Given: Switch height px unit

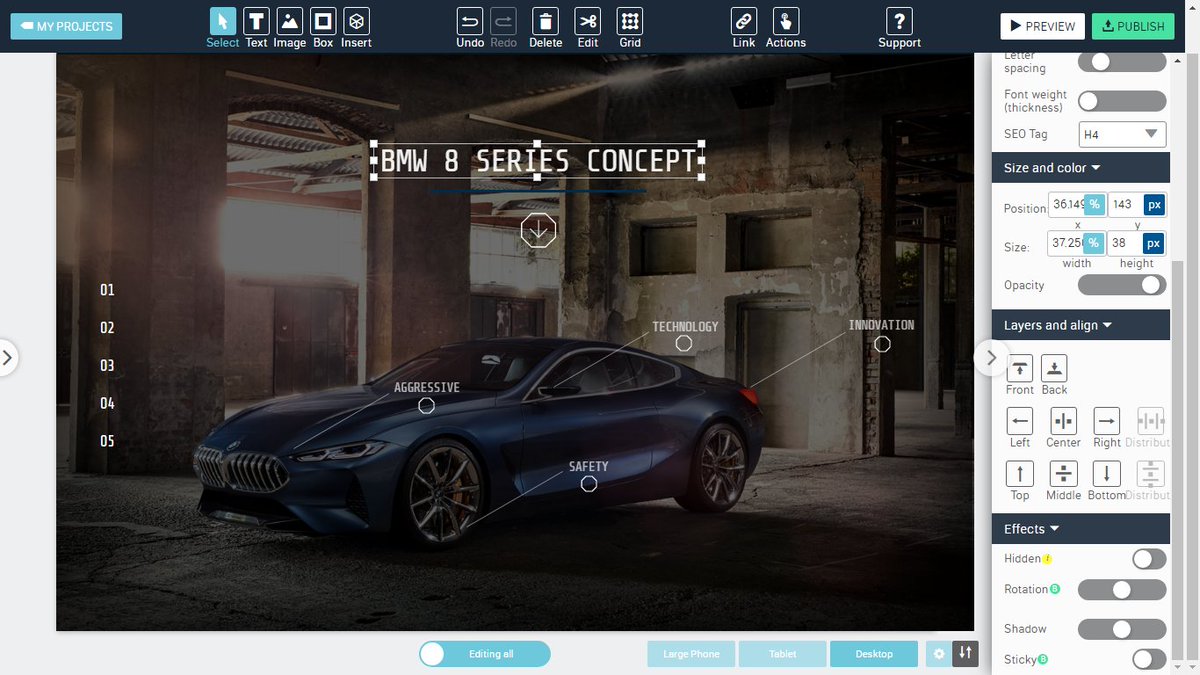Looking at the screenshot, I should (x=1155, y=243).
